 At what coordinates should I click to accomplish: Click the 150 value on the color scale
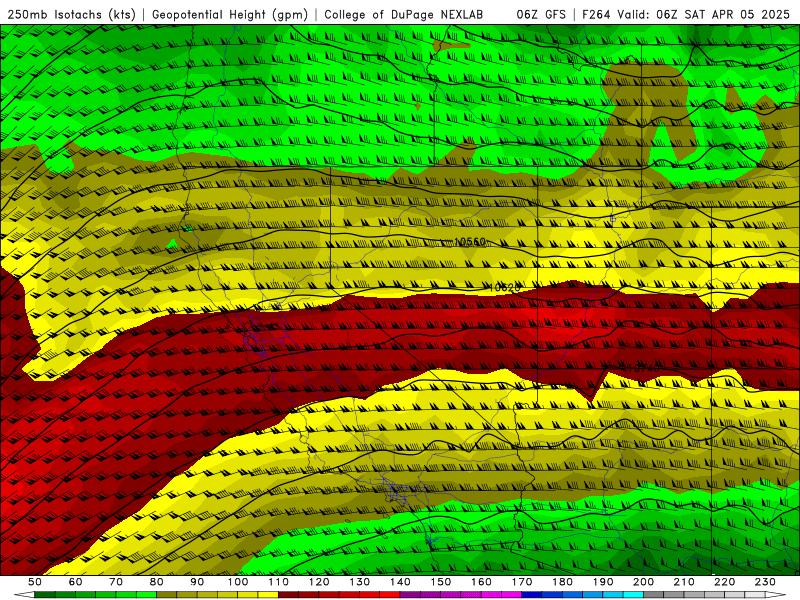pyautogui.click(x=441, y=582)
